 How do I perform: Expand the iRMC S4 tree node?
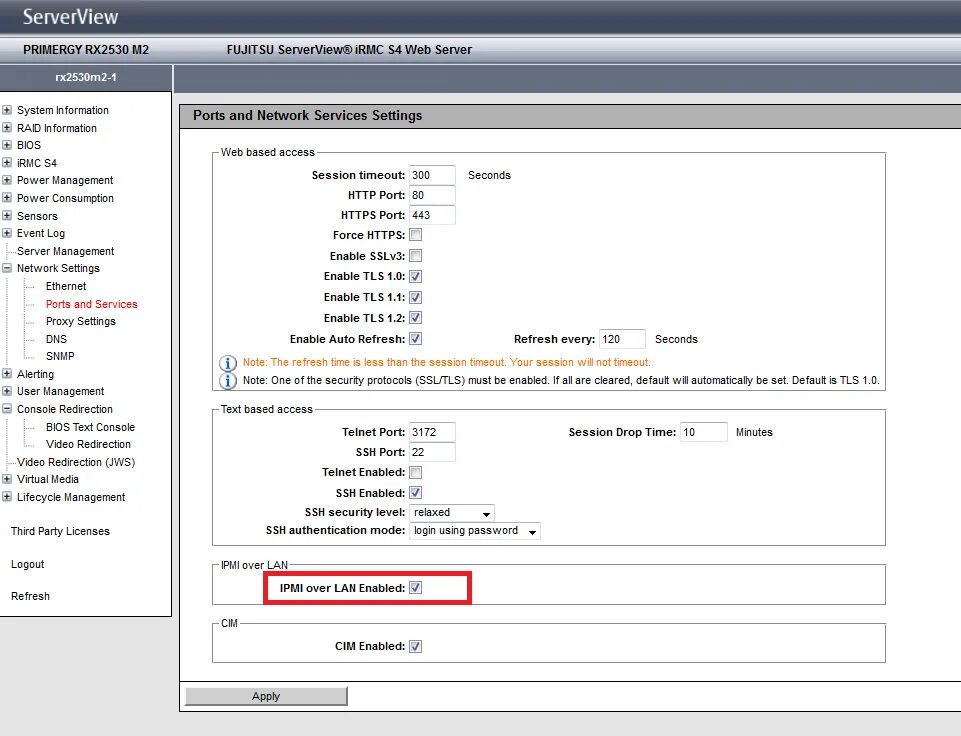[x=7, y=162]
